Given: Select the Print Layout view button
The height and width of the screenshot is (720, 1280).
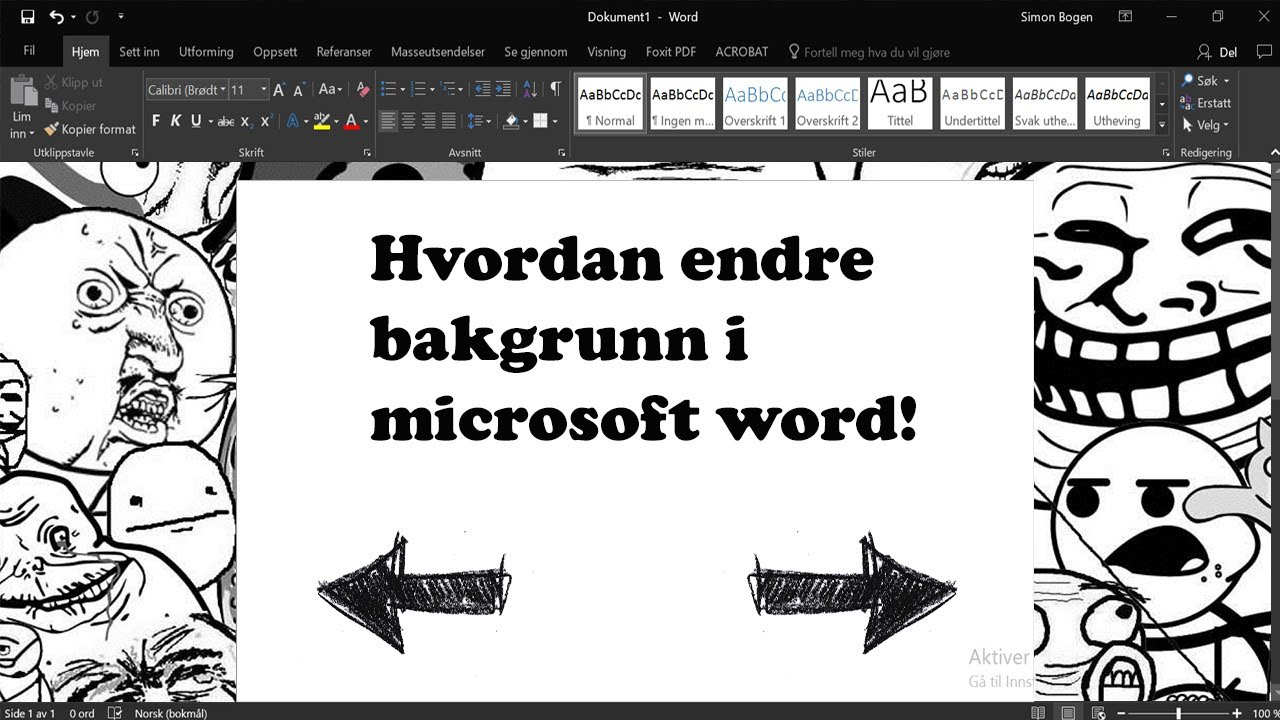Looking at the screenshot, I should [1069, 713].
